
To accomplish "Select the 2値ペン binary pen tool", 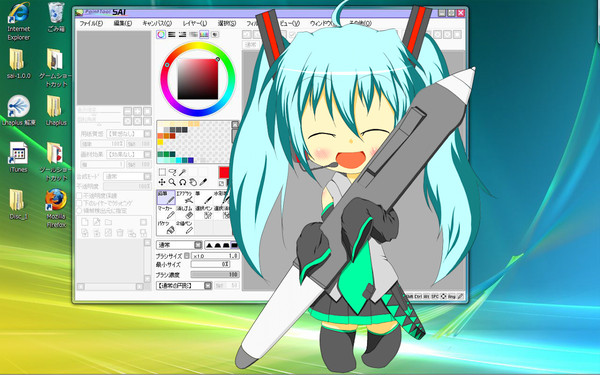I will 185,227.
